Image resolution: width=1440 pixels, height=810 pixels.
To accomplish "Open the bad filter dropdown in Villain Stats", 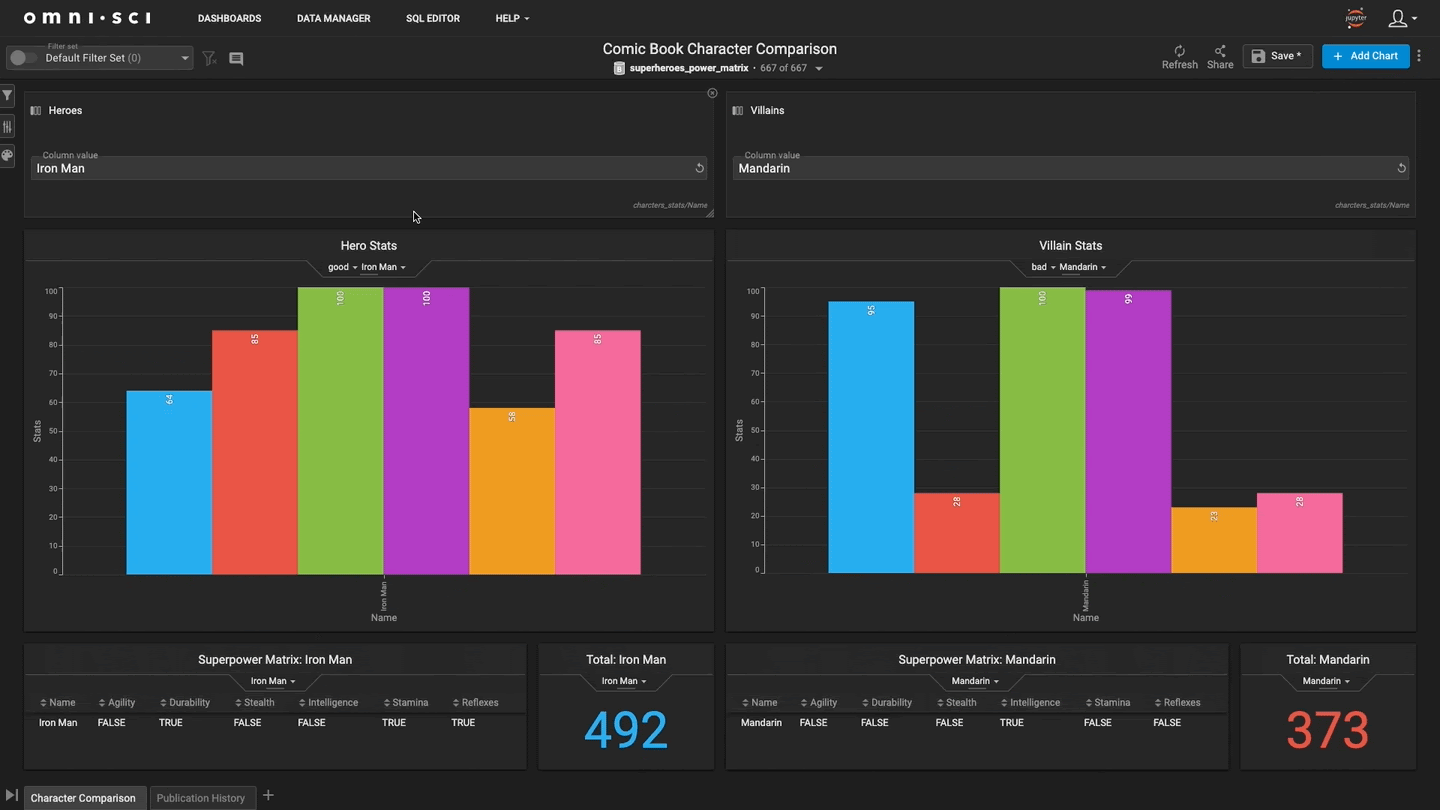I will click(x=1043, y=267).
